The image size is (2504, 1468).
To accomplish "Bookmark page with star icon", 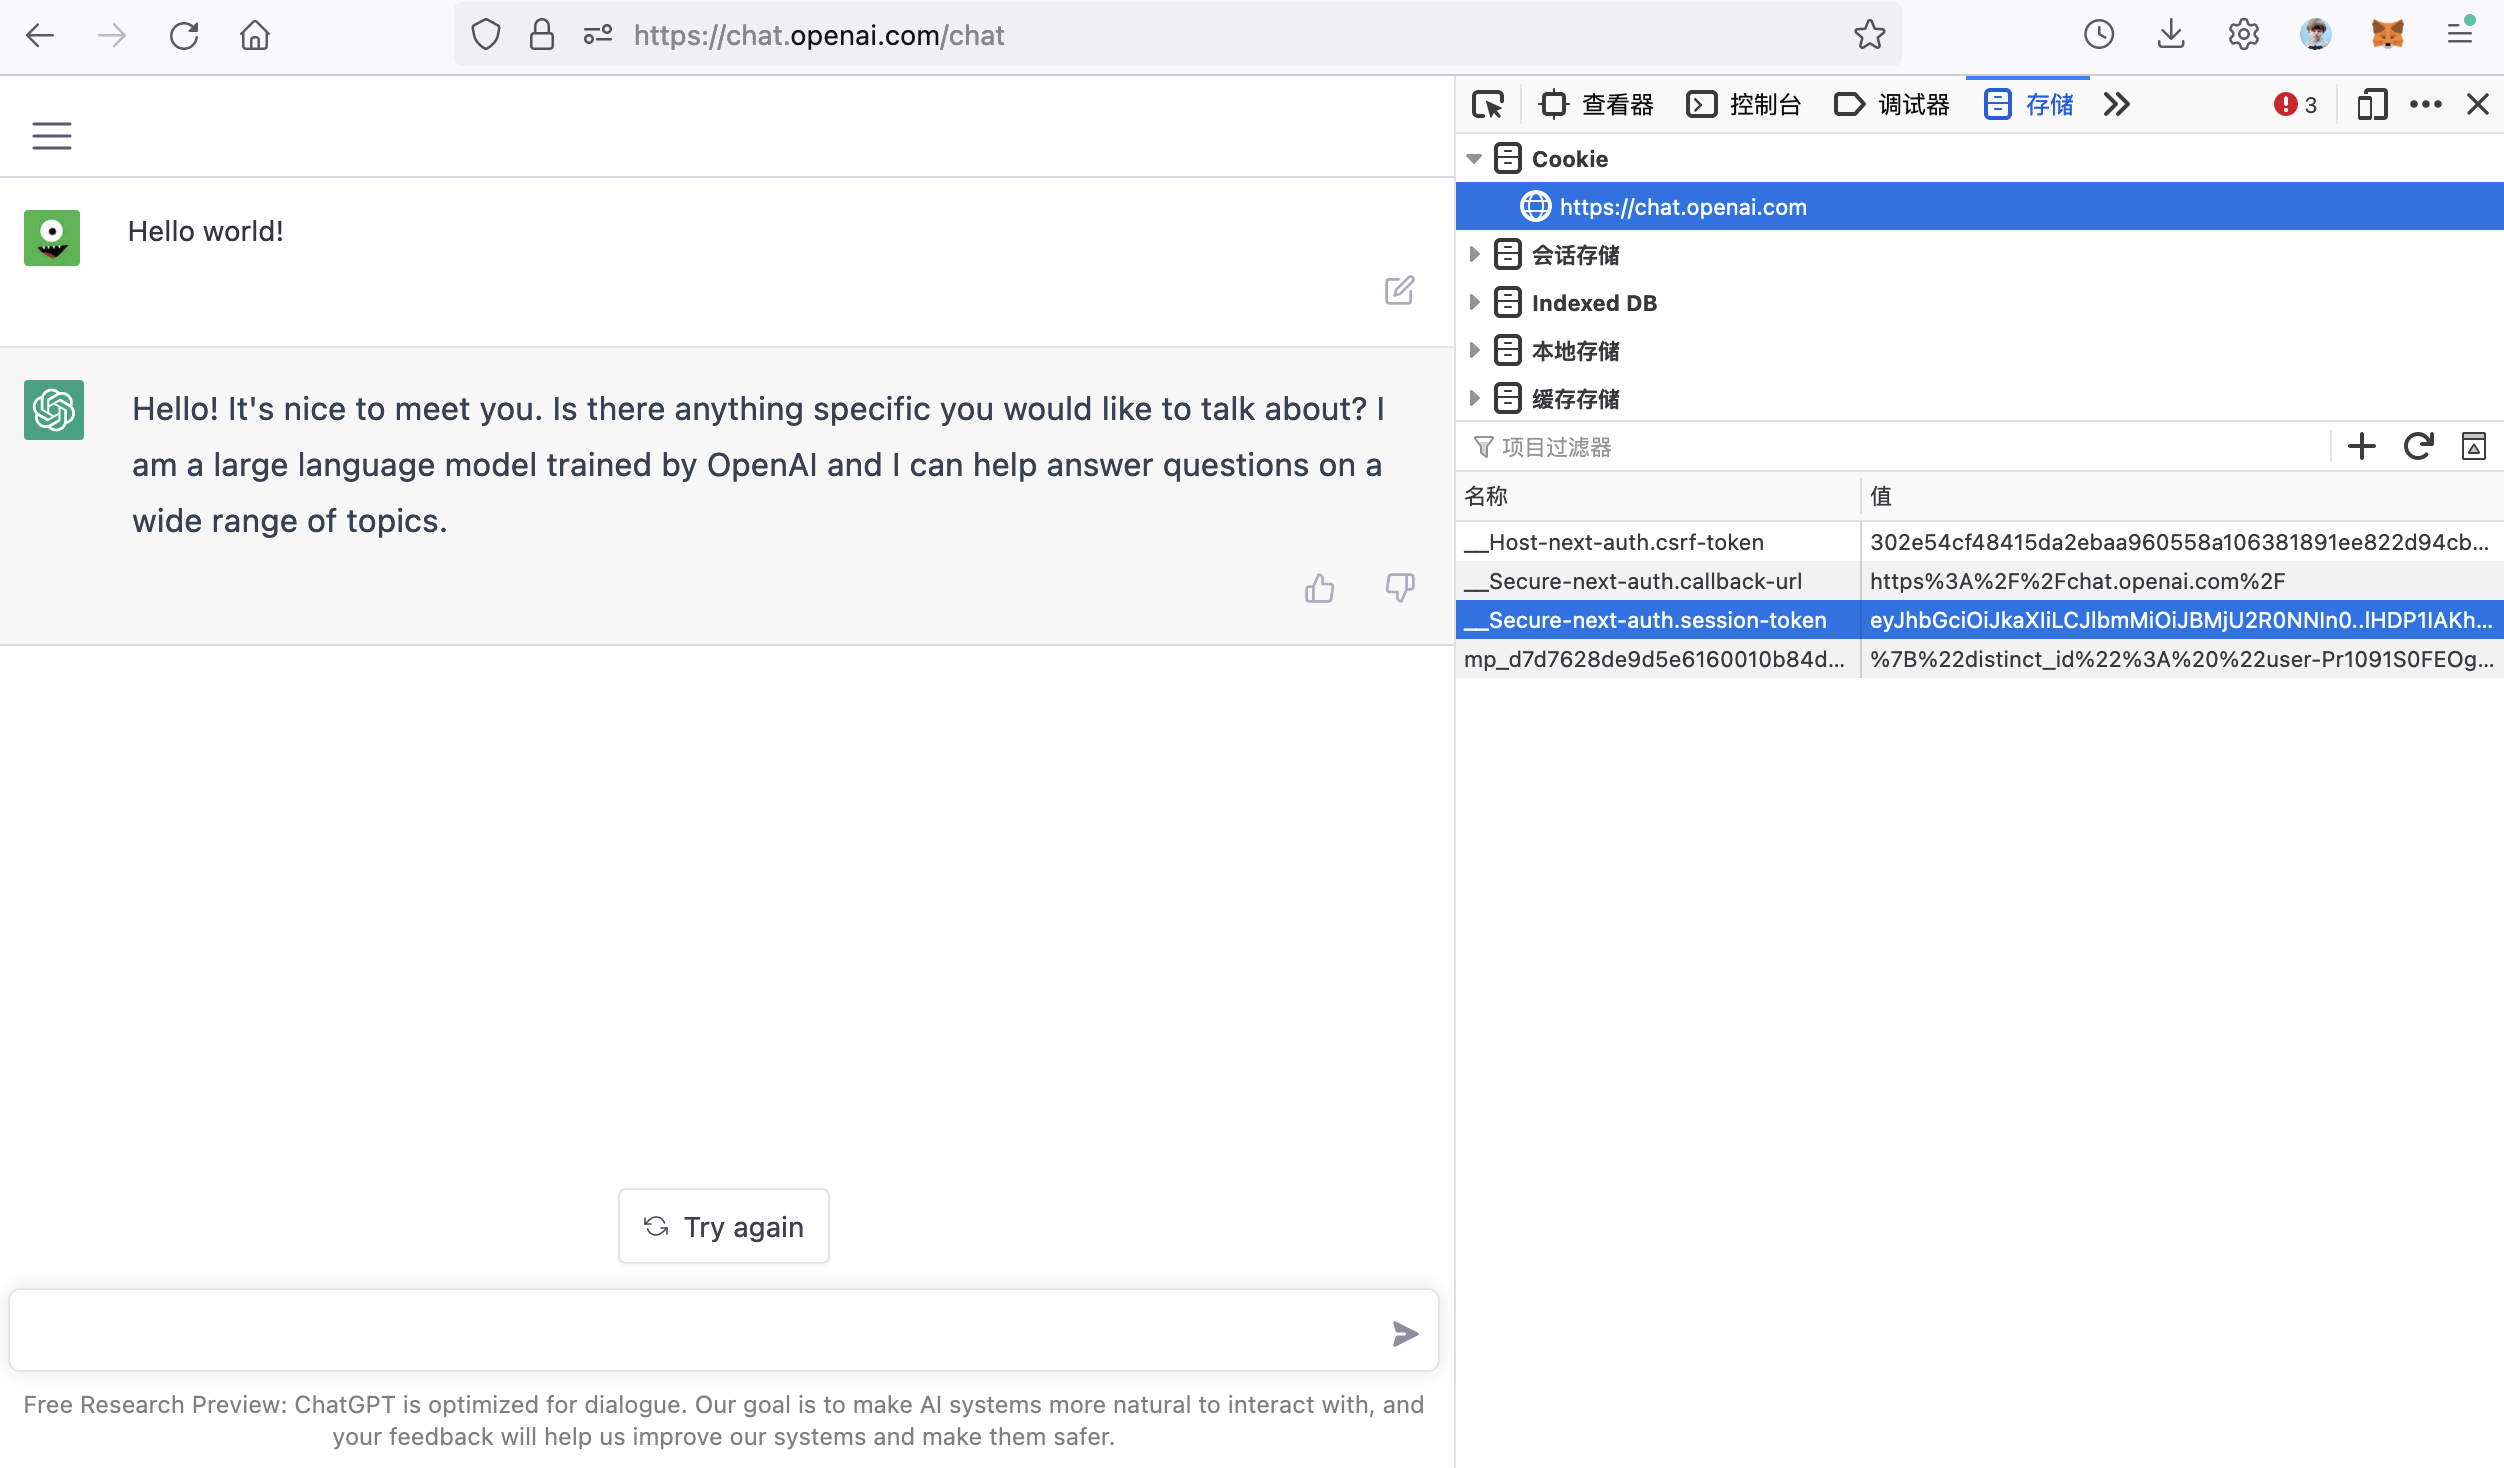I will (x=1869, y=35).
